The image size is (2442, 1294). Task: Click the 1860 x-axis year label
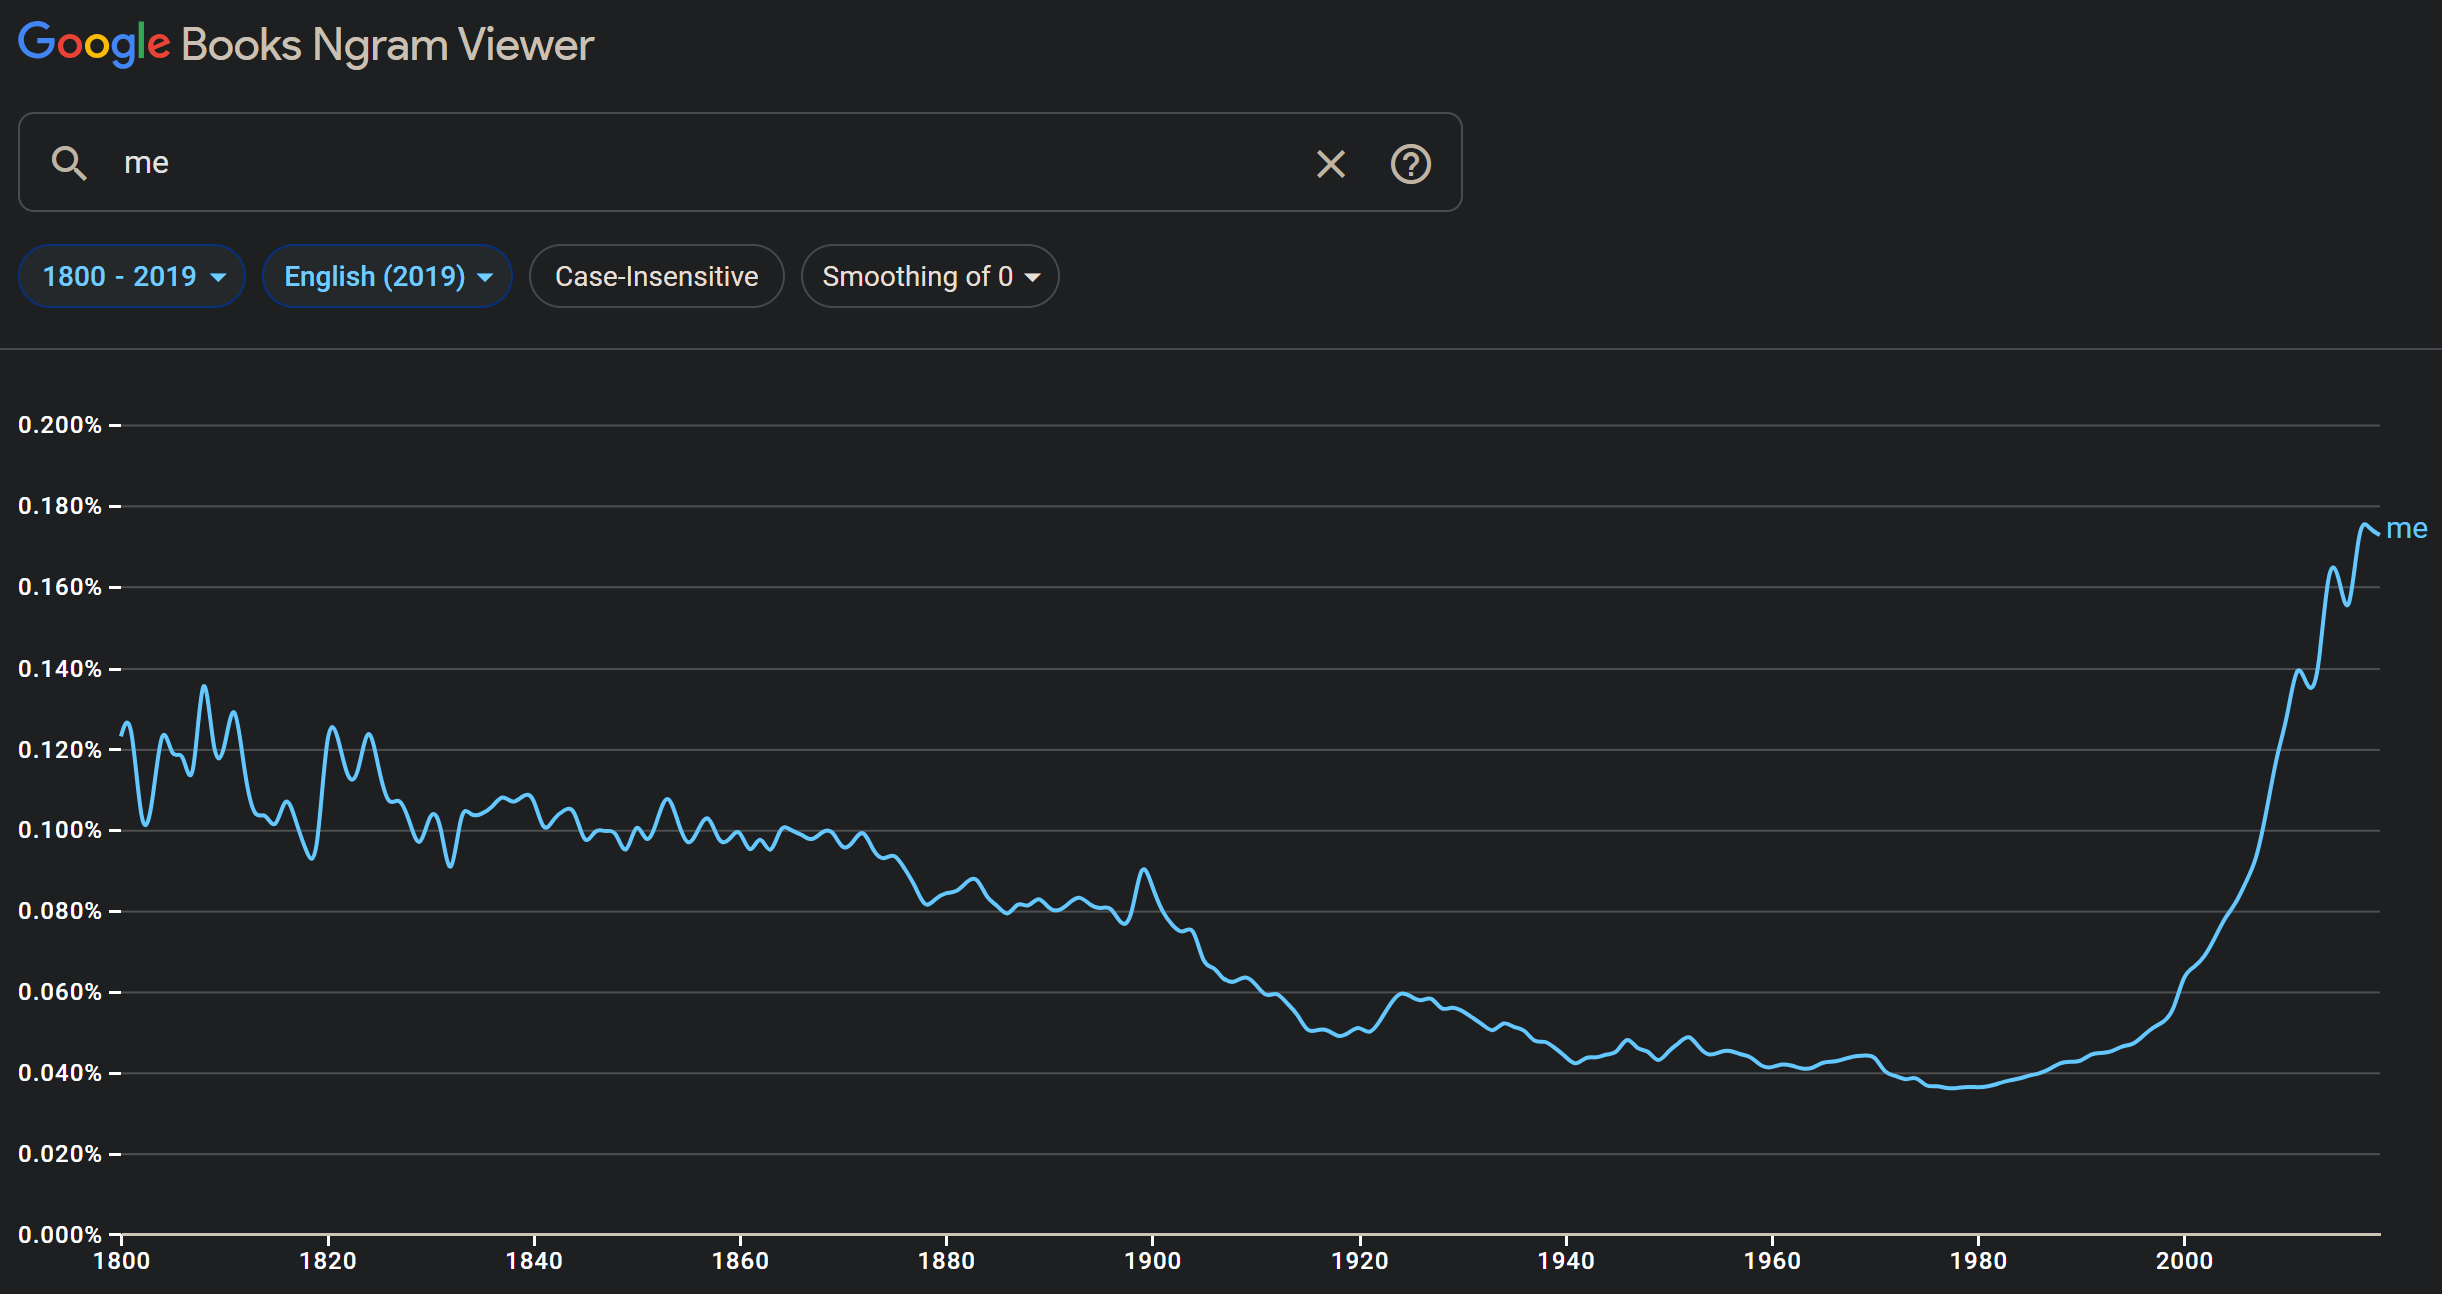click(x=740, y=1261)
